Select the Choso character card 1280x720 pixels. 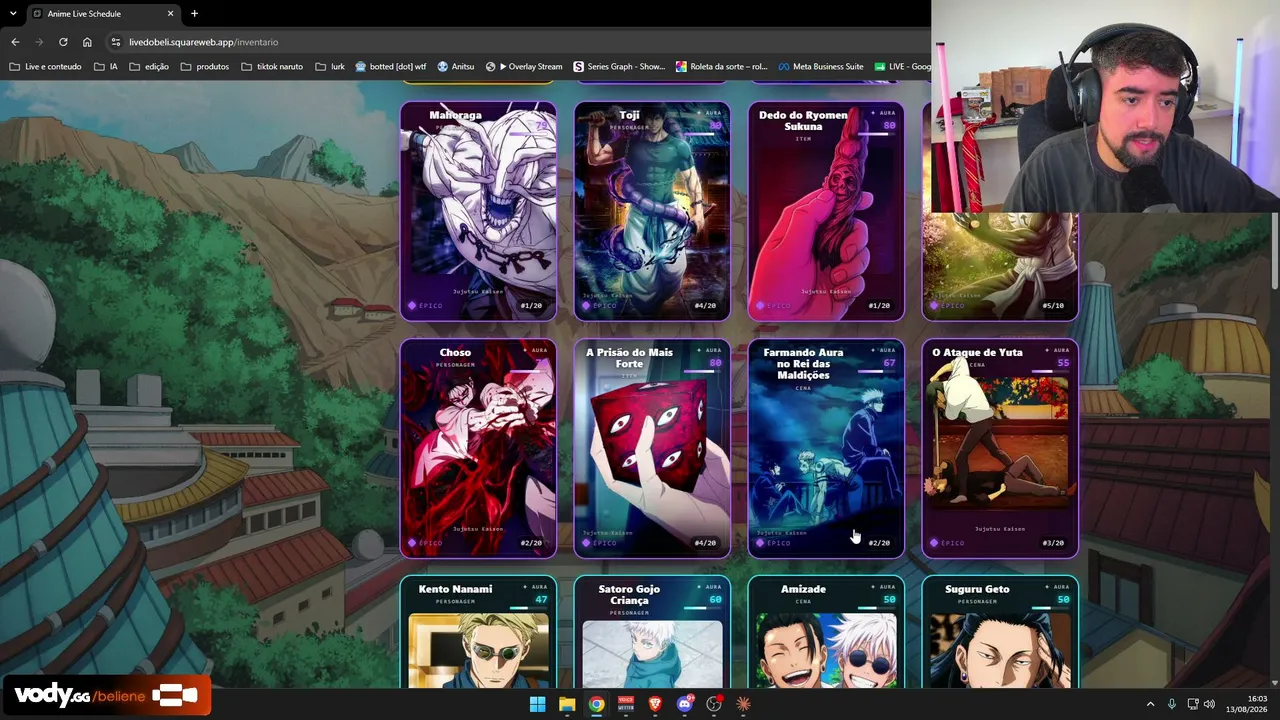(478, 448)
